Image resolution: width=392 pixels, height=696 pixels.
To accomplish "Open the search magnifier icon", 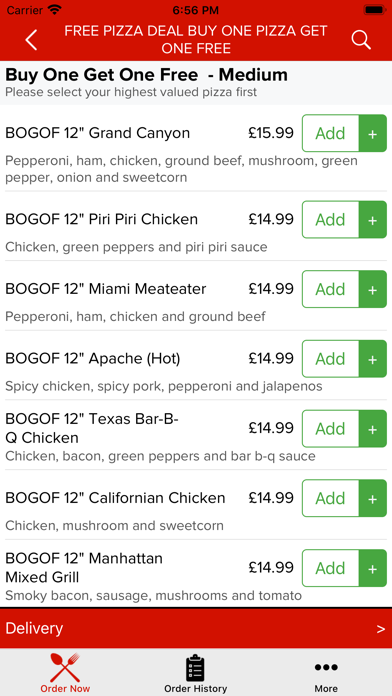I will [x=361, y=40].
